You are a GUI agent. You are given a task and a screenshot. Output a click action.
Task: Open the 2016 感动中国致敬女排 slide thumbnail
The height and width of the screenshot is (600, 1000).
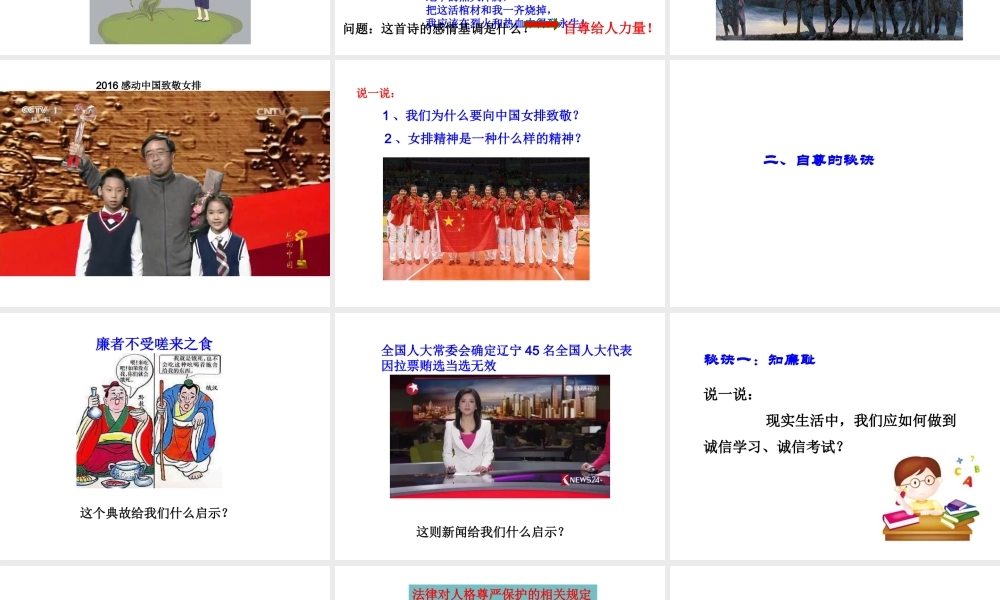click(165, 183)
